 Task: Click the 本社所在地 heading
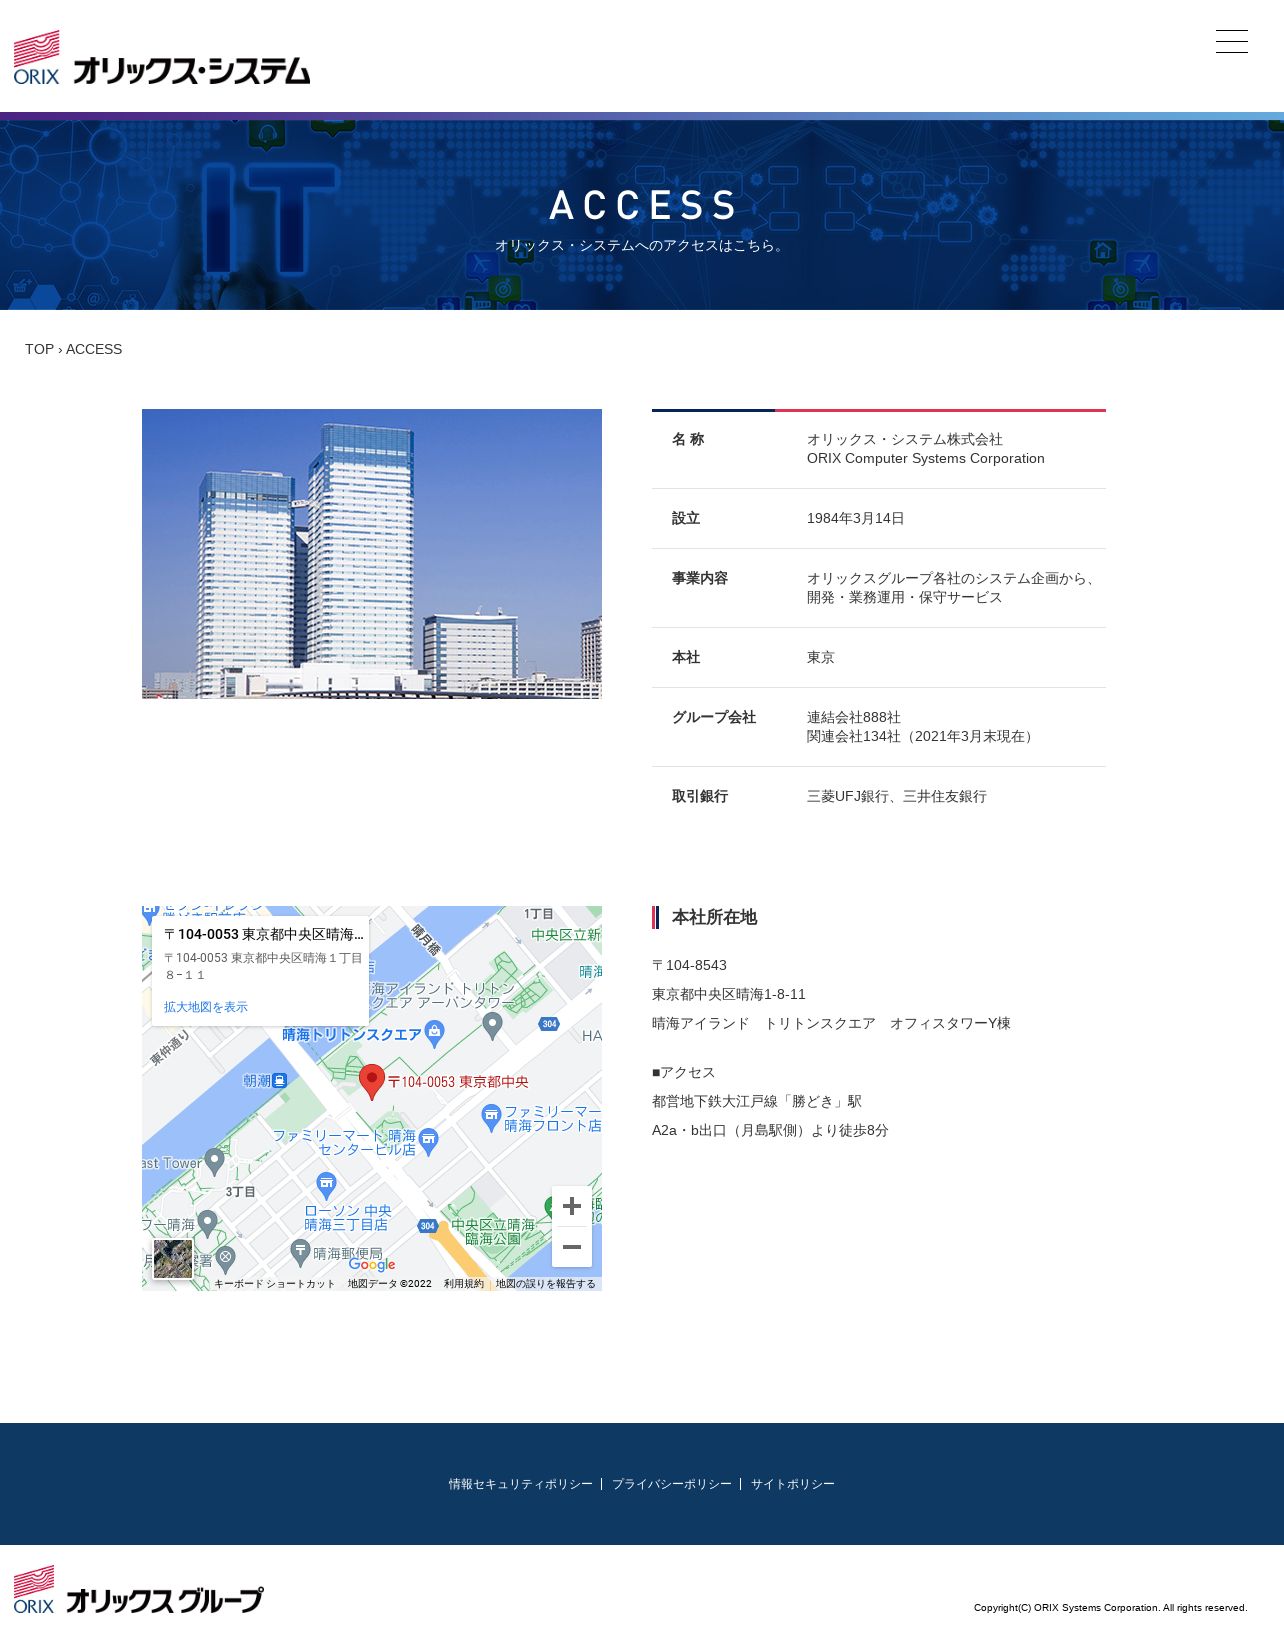(x=714, y=917)
